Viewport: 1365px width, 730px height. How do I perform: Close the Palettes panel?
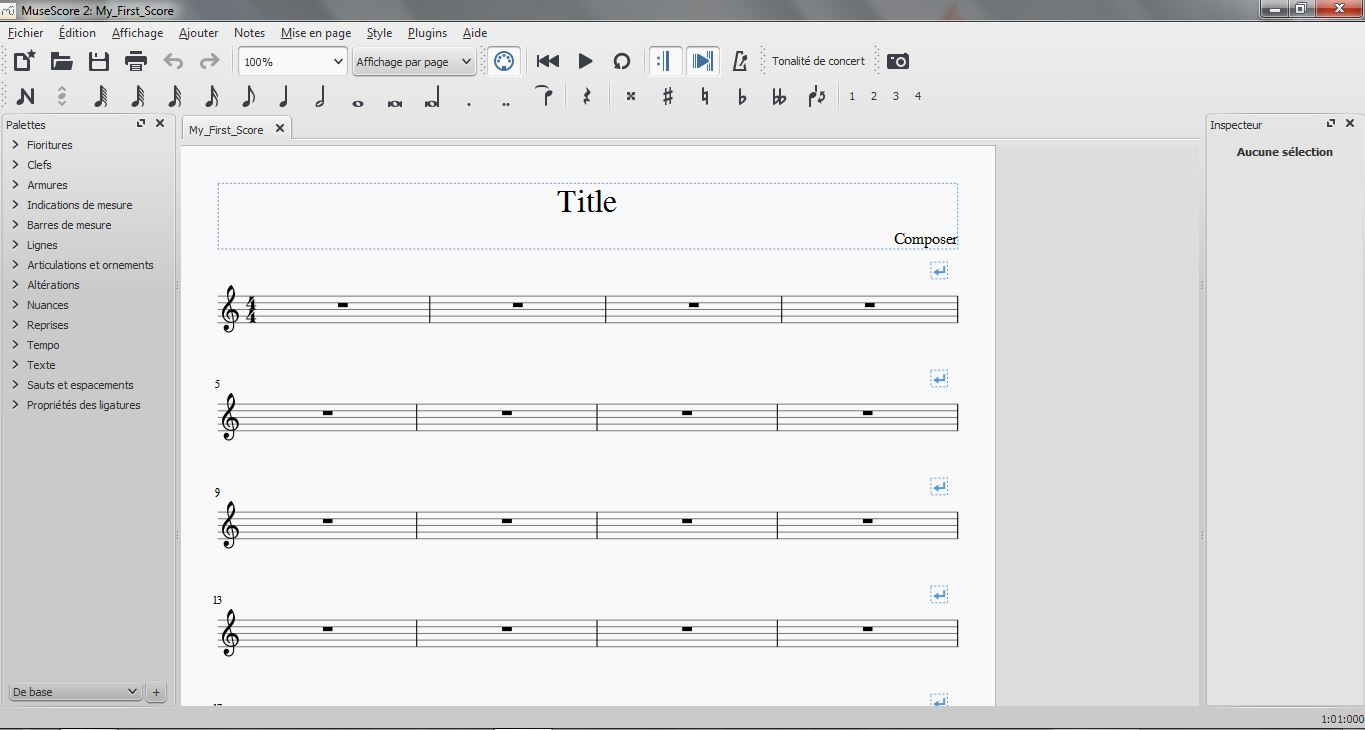160,123
